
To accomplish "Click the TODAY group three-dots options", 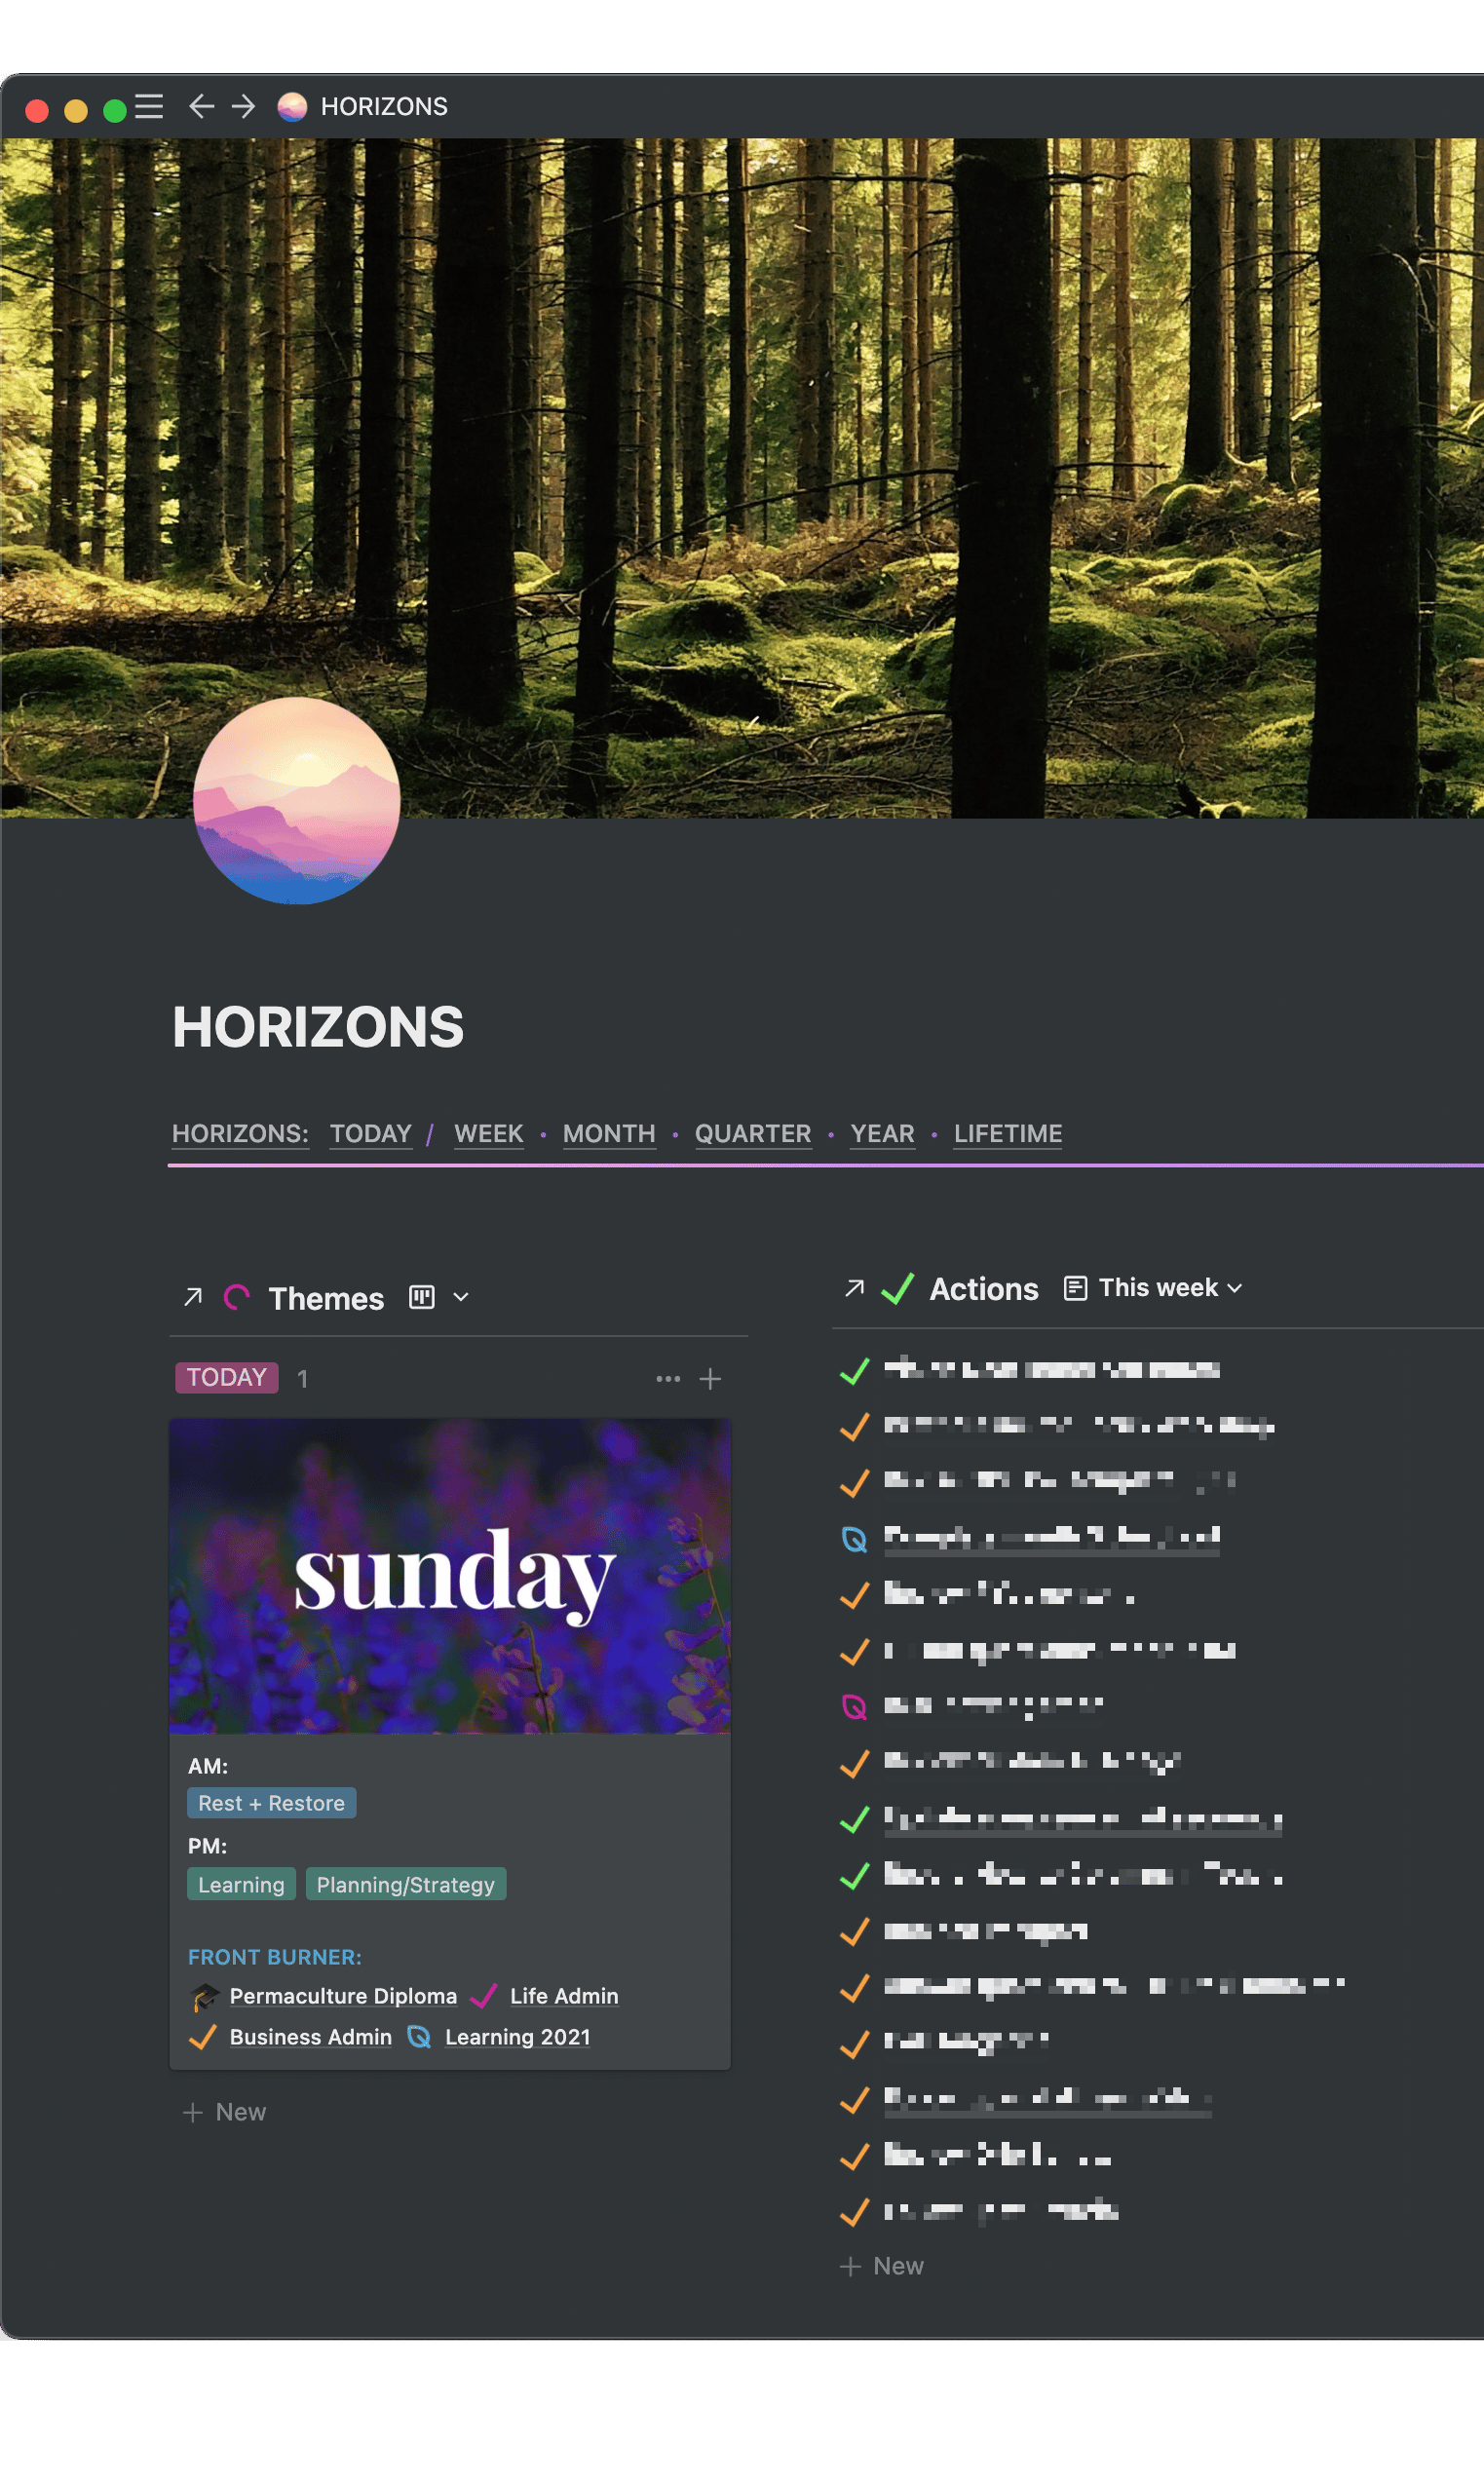I will [668, 1379].
